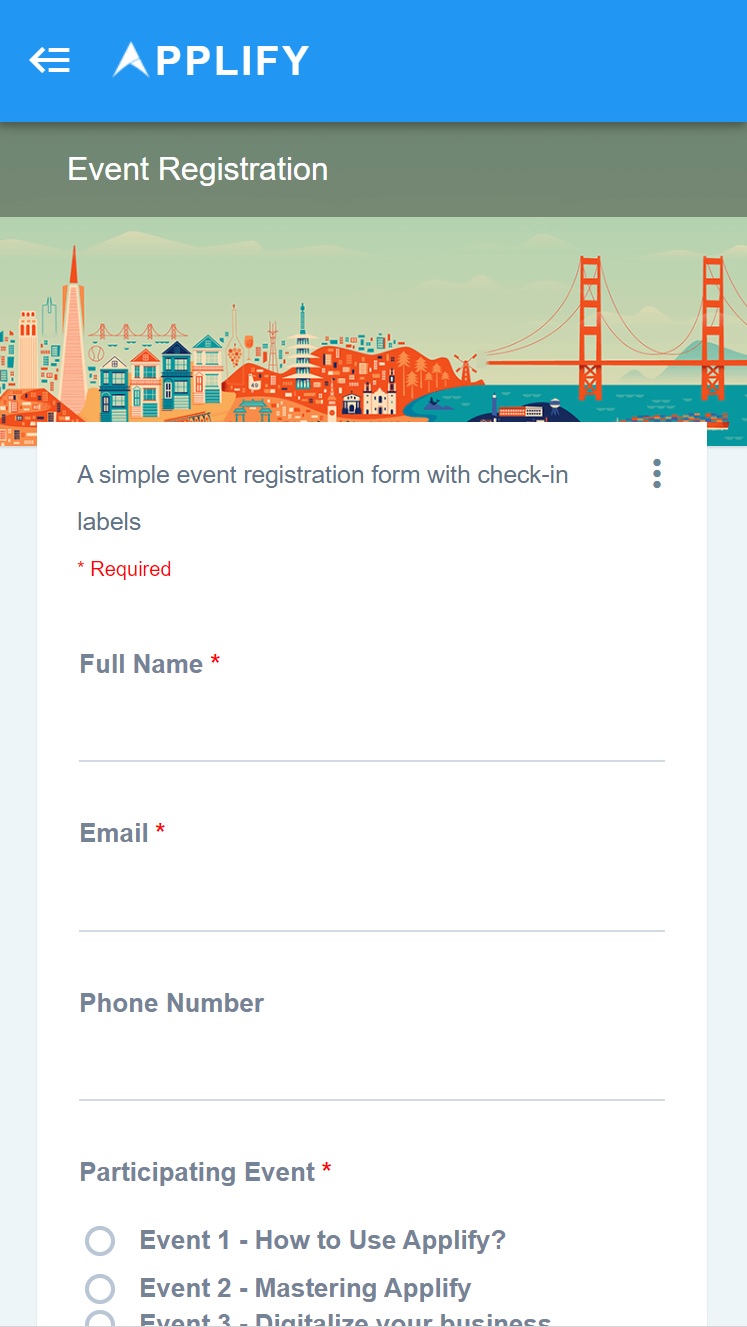Click the form description text
Viewport: 747px width, 1327px height.
(322, 497)
